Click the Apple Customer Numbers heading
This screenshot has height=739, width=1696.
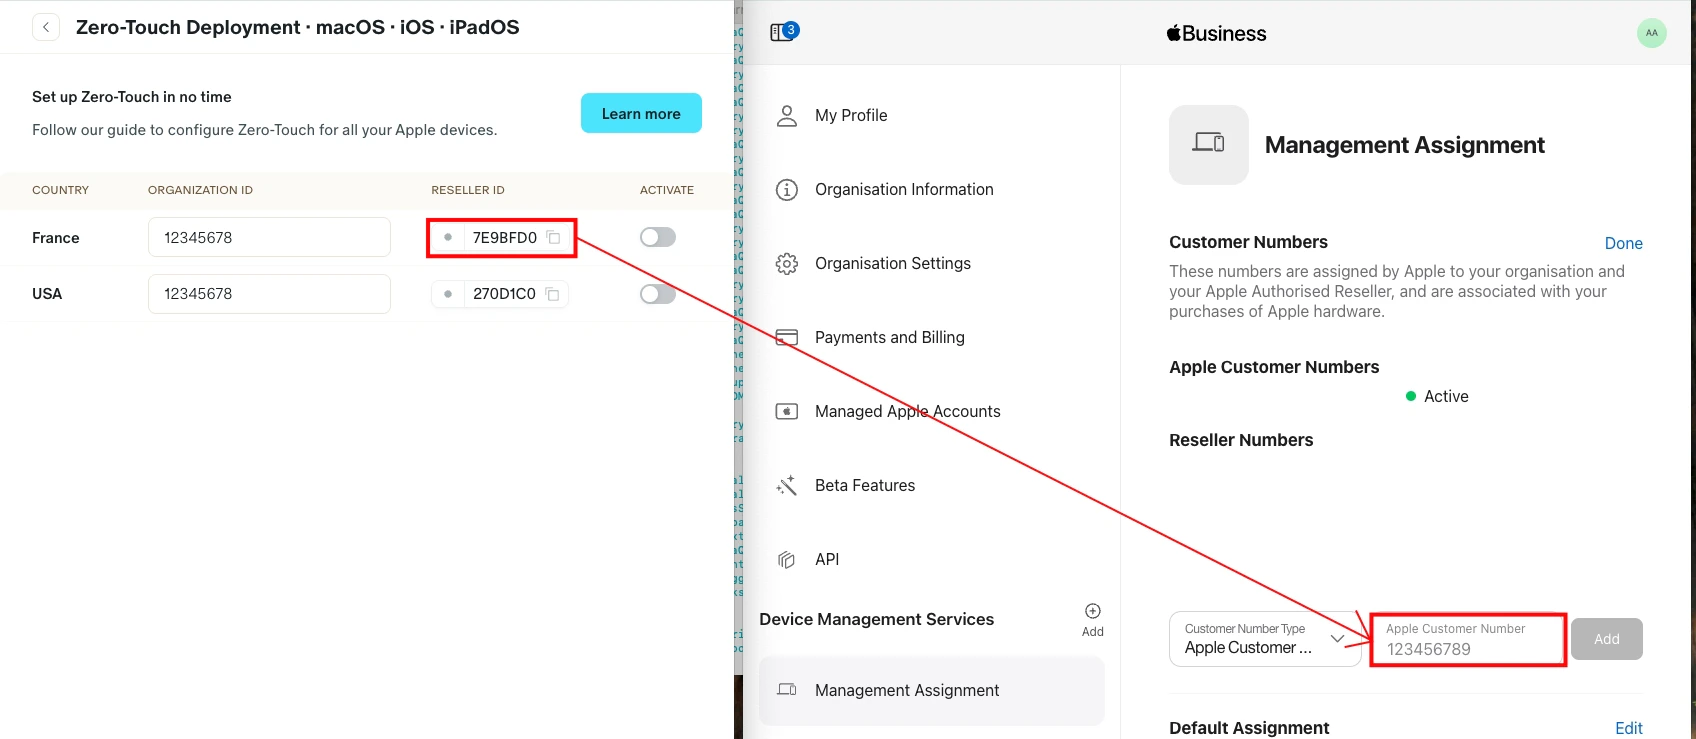click(x=1274, y=367)
